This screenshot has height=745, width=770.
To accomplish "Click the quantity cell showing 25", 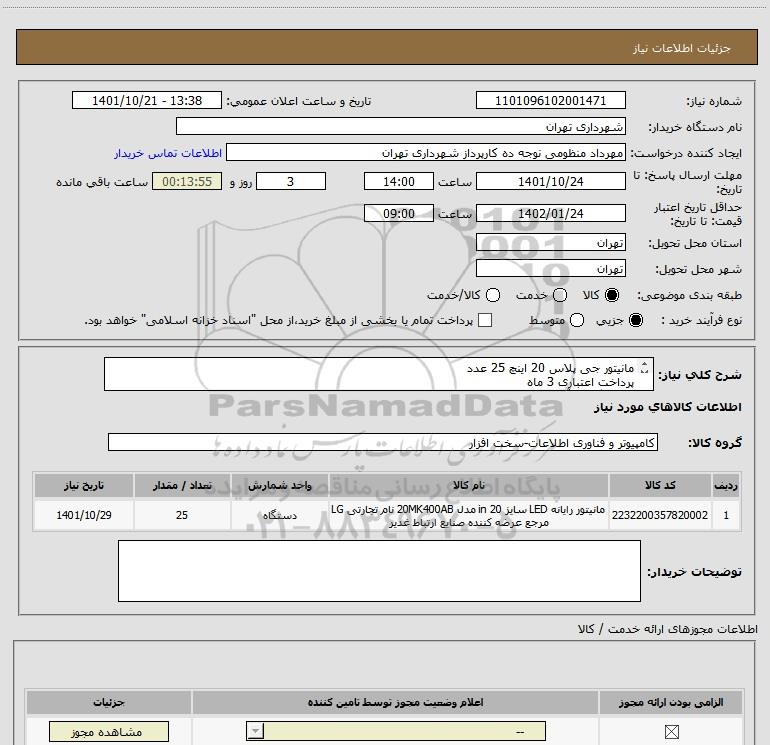I will point(182,515).
